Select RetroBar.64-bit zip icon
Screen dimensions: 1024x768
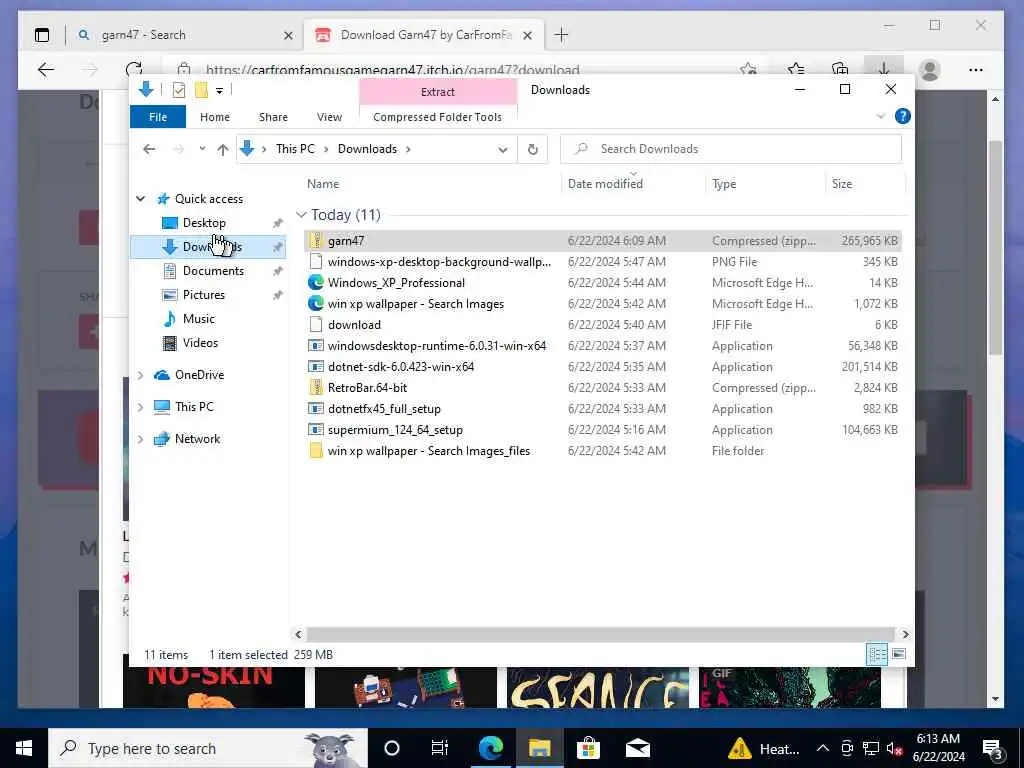point(316,388)
